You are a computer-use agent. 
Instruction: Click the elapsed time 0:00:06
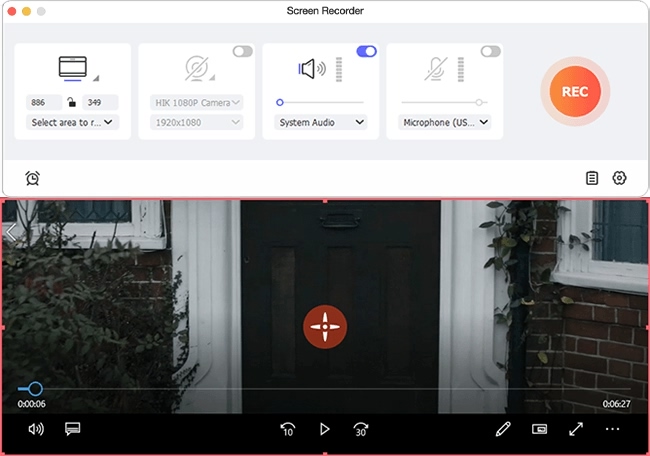32,404
